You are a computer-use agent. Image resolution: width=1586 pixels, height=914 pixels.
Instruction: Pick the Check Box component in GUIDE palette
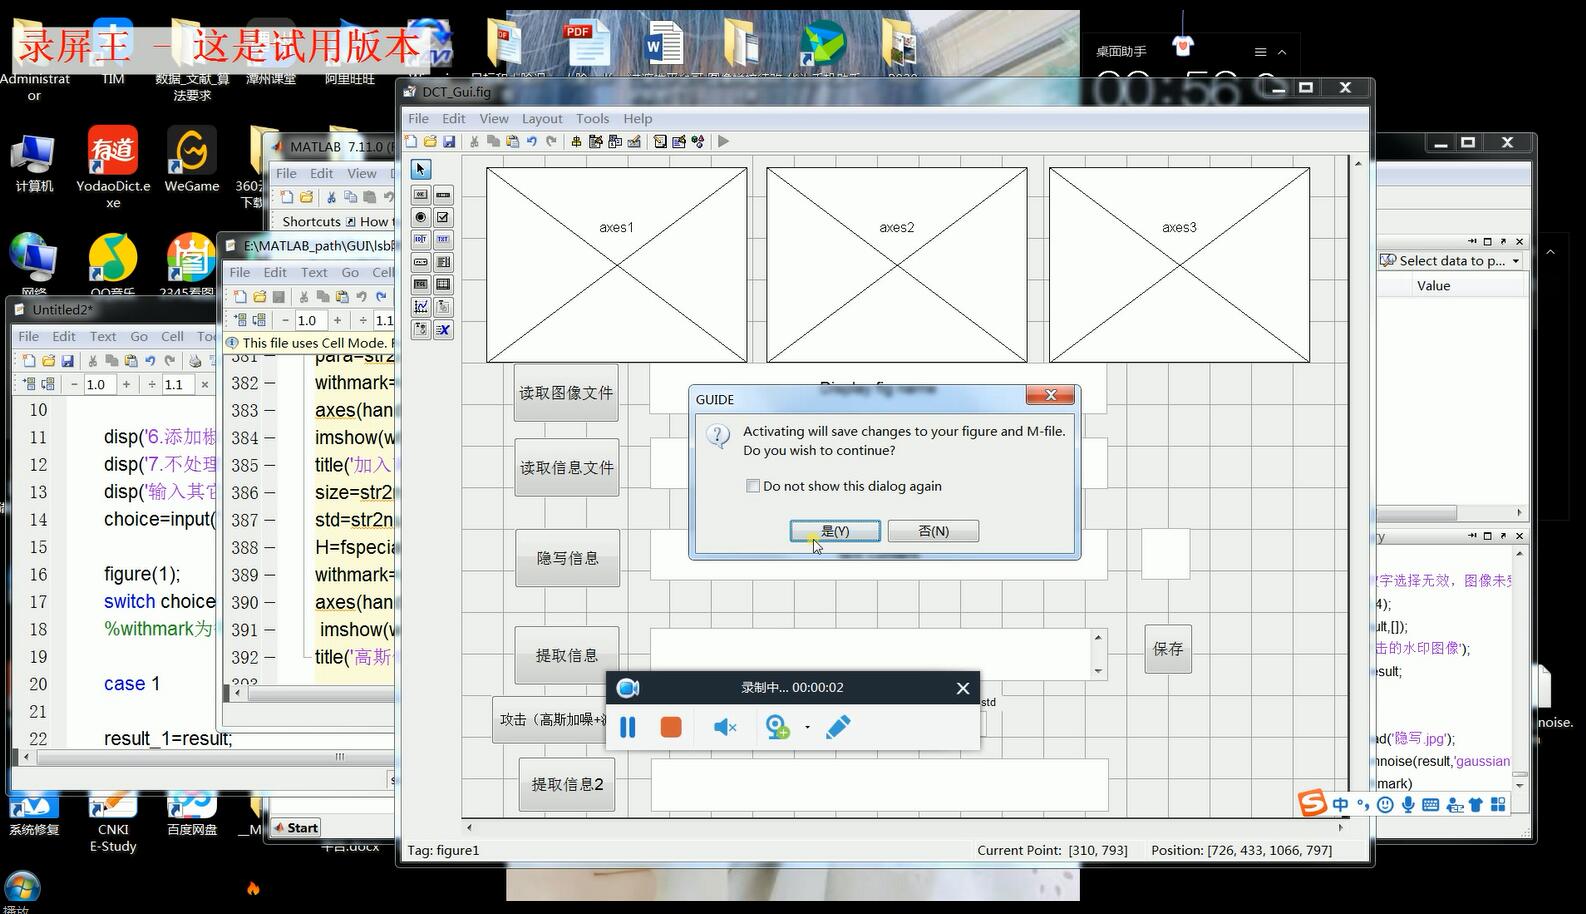tap(443, 217)
